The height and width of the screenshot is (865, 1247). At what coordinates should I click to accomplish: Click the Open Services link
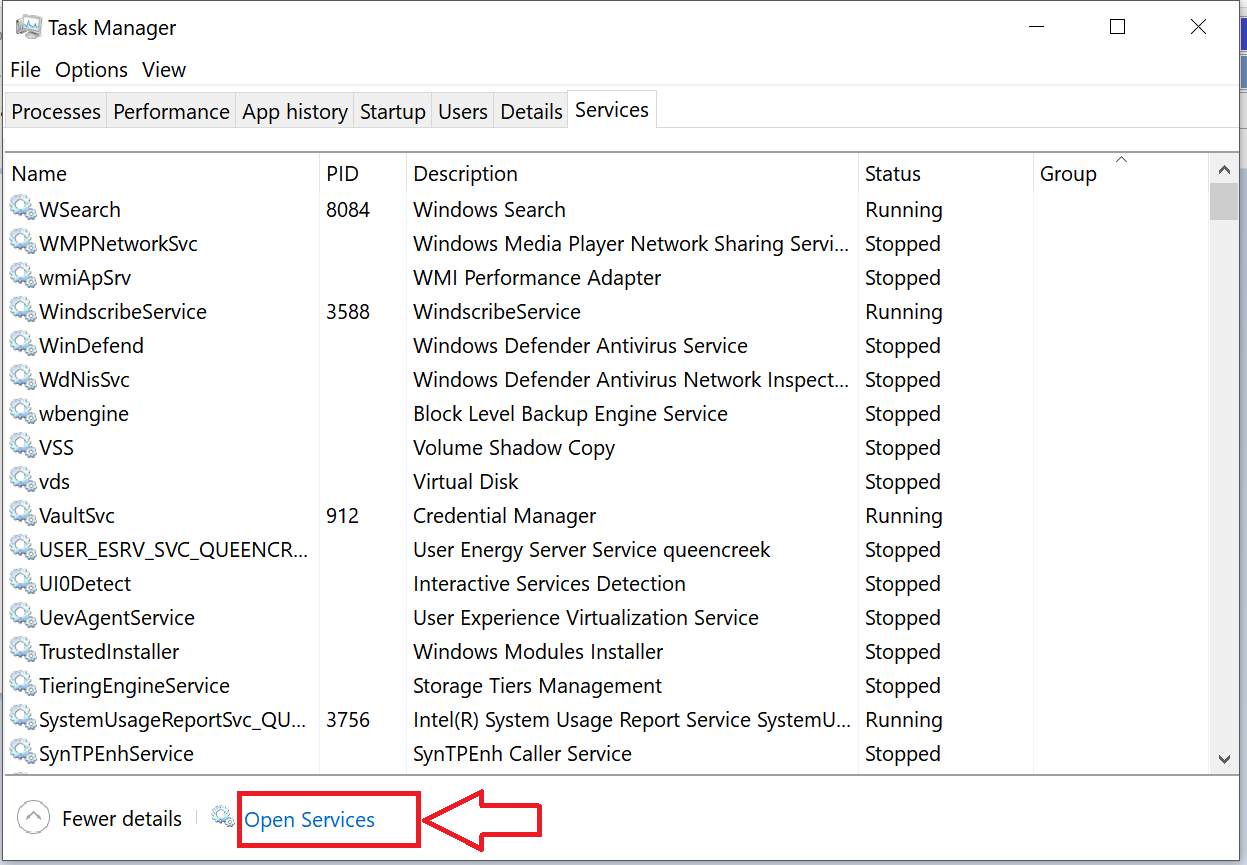pyautogui.click(x=310, y=820)
